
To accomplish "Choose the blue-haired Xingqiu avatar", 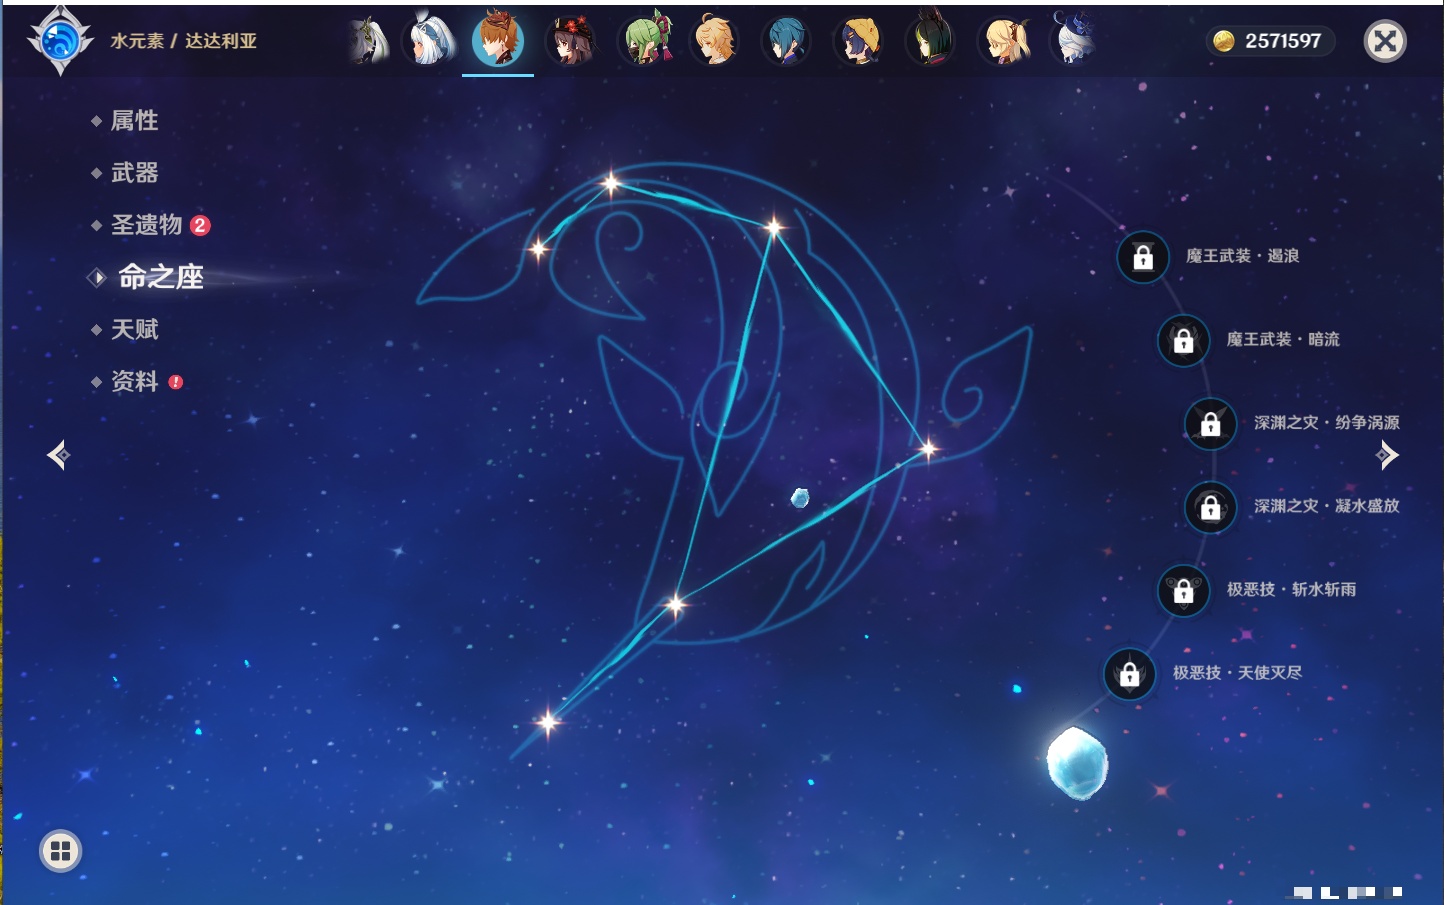I will click(x=786, y=41).
